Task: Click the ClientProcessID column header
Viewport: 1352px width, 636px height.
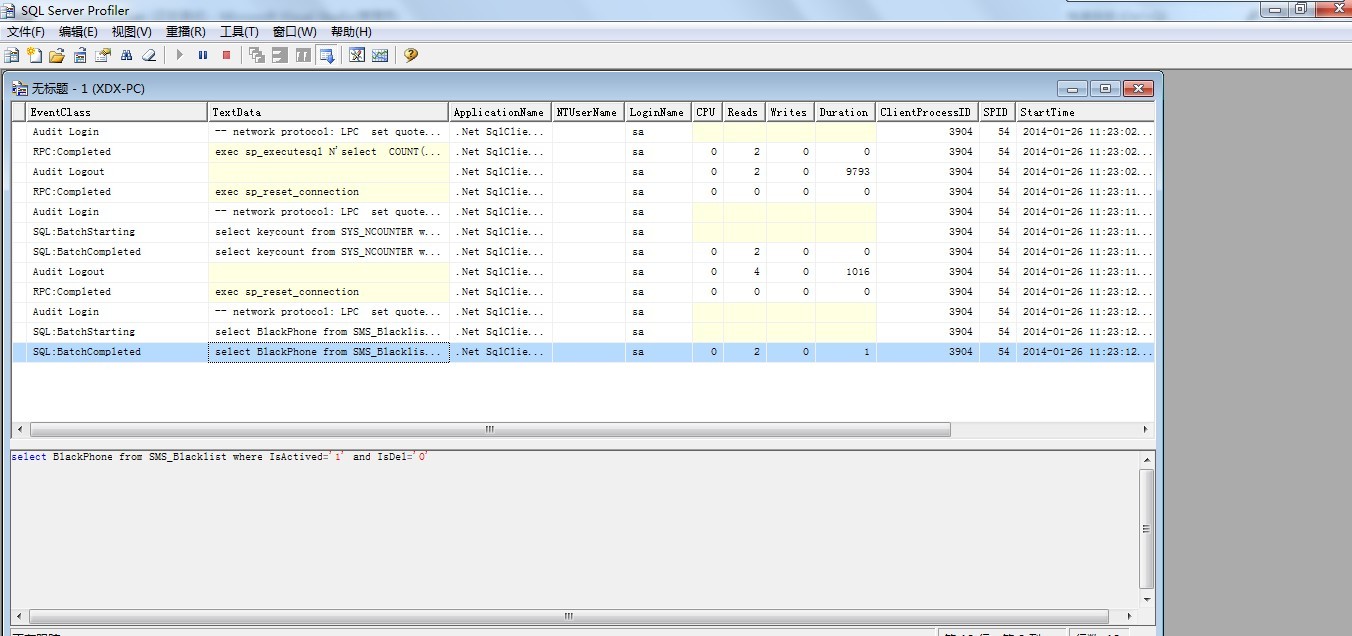Action: (x=927, y=112)
